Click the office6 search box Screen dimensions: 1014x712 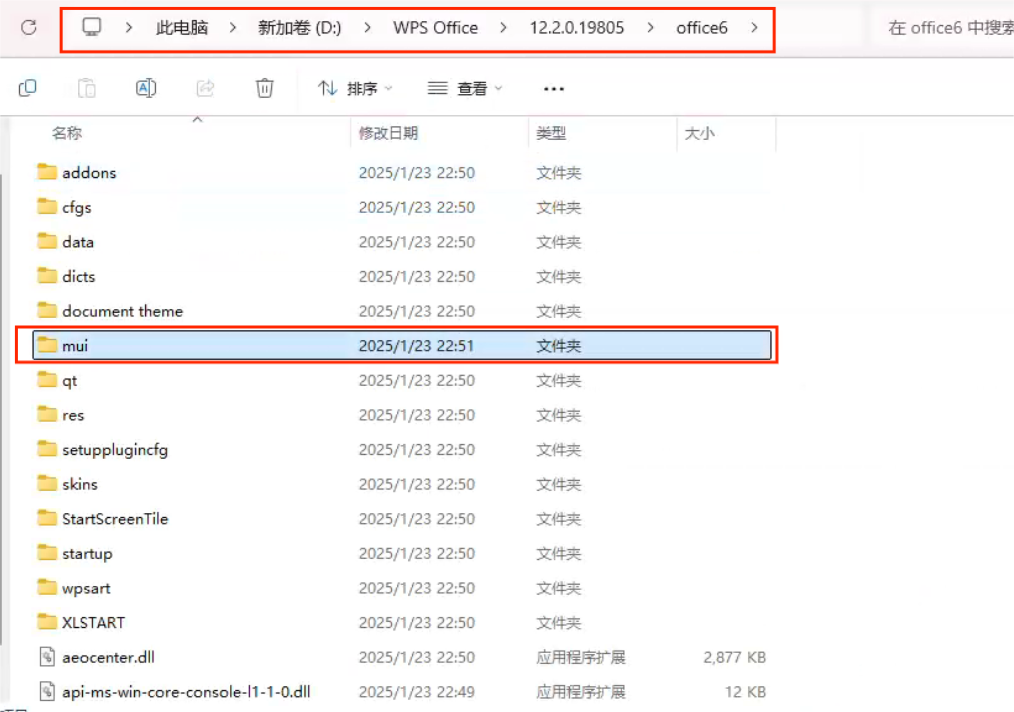(945, 28)
